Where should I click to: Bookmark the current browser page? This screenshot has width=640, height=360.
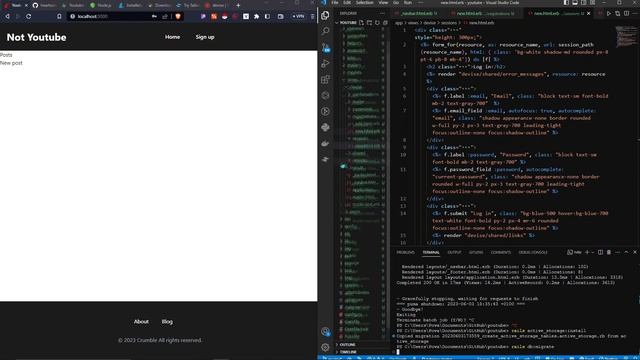[x=59, y=16]
